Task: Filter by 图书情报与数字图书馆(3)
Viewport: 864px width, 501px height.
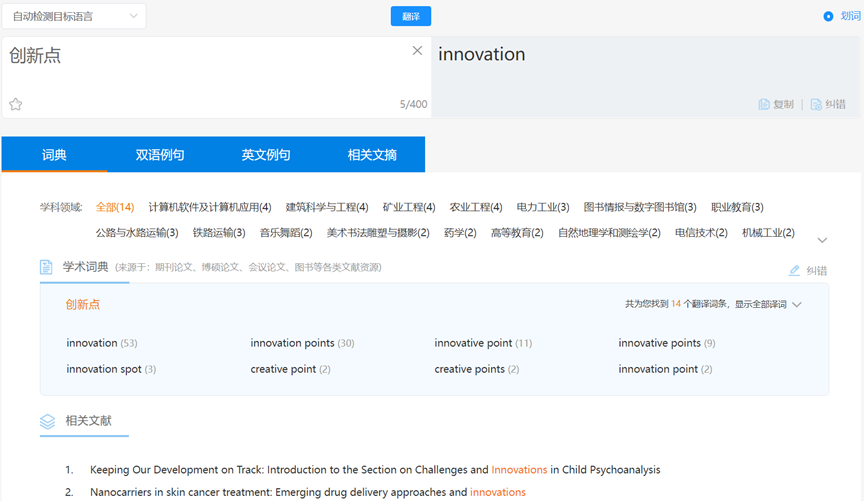Action: coord(640,207)
